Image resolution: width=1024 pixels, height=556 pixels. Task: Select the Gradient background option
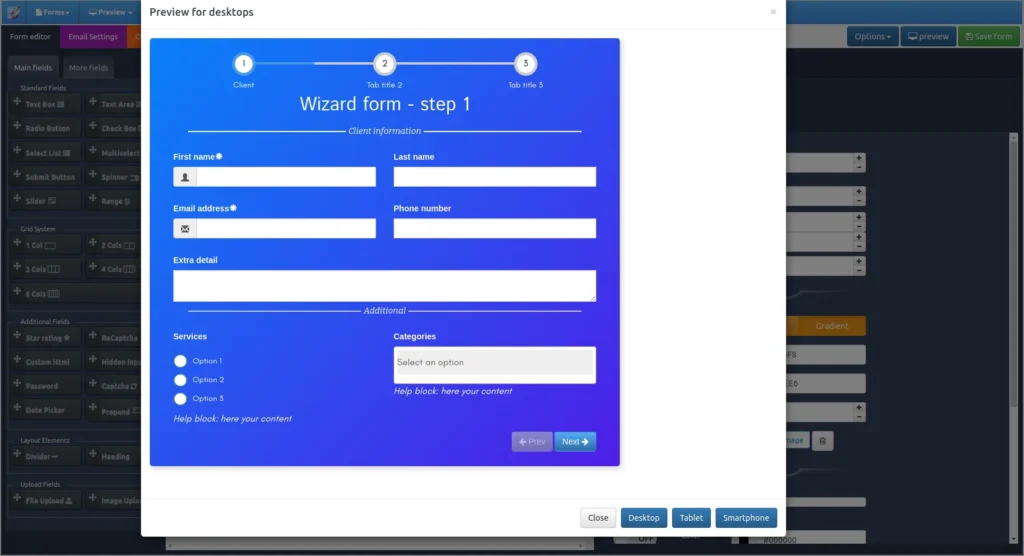[831, 325]
